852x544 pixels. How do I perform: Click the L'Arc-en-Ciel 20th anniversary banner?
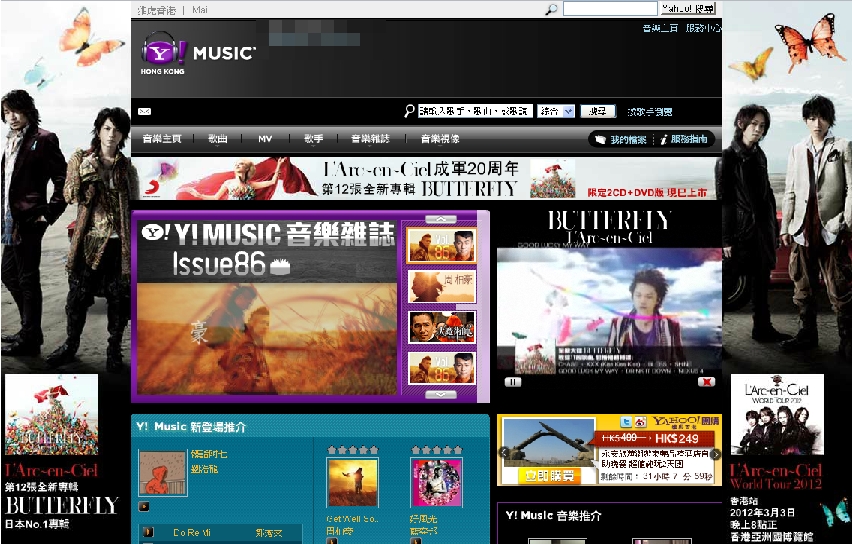point(427,178)
